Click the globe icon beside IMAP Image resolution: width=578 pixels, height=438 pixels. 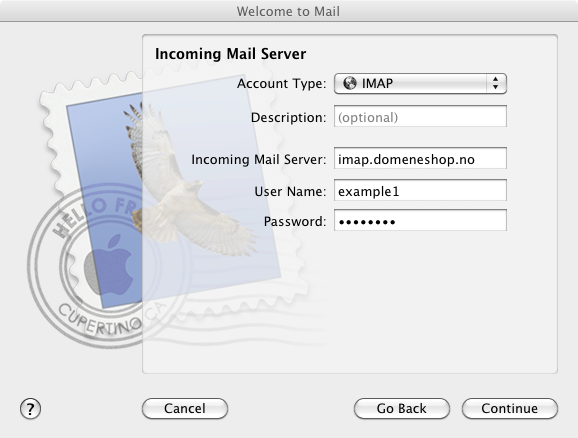[349, 83]
